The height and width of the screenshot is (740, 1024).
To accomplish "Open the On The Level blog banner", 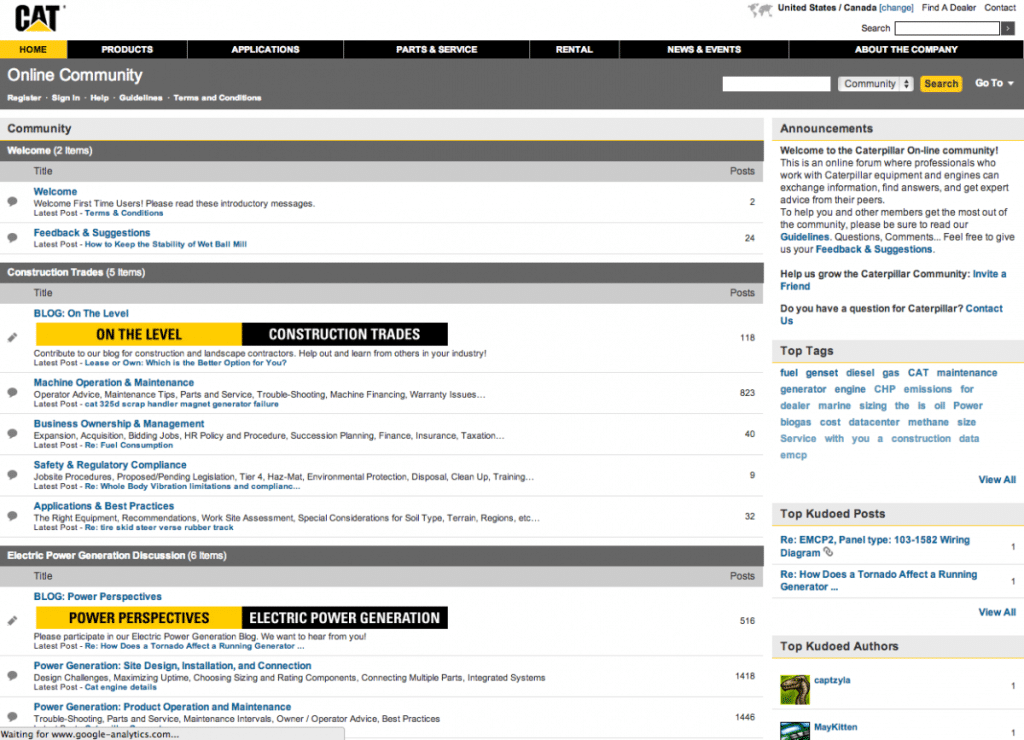I will point(242,334).
